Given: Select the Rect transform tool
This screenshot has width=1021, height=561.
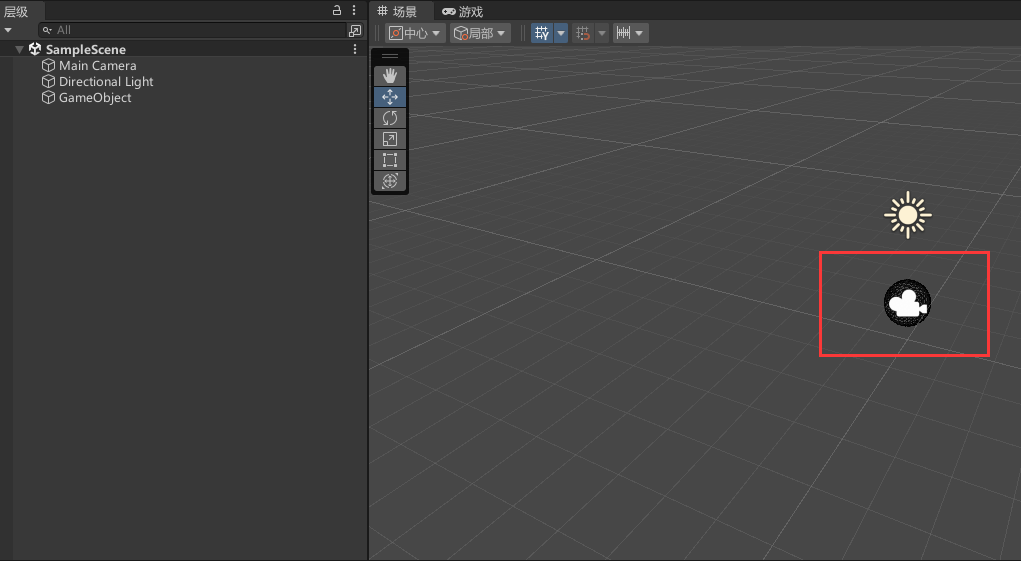Looking at the screenshot, I should 389,159.
